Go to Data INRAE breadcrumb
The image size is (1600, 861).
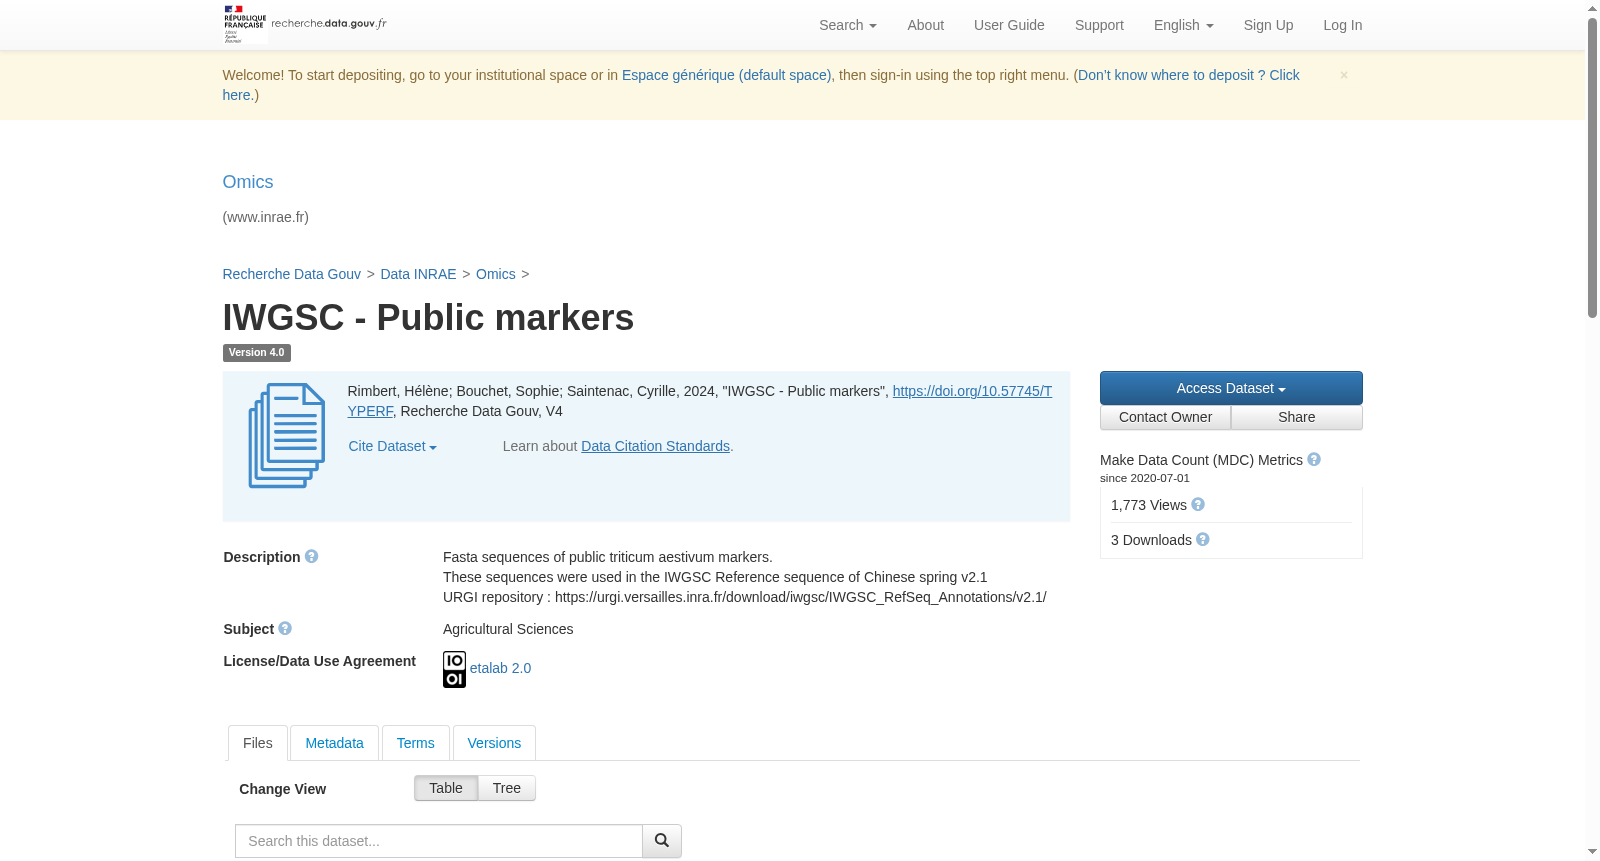[418, 274]
